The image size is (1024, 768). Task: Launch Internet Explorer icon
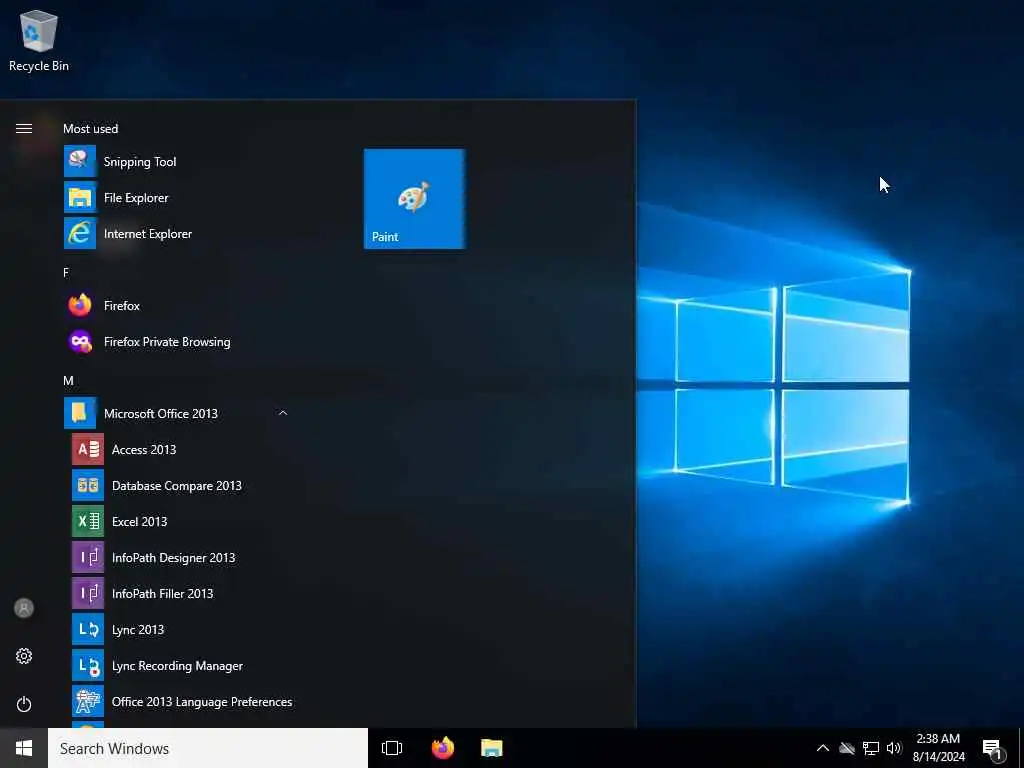(80, 233)
